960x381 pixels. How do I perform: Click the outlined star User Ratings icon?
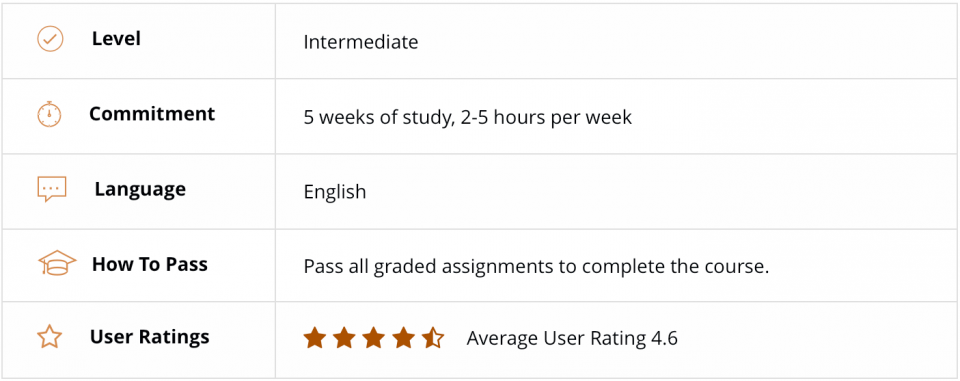click(x=50, y=337)
